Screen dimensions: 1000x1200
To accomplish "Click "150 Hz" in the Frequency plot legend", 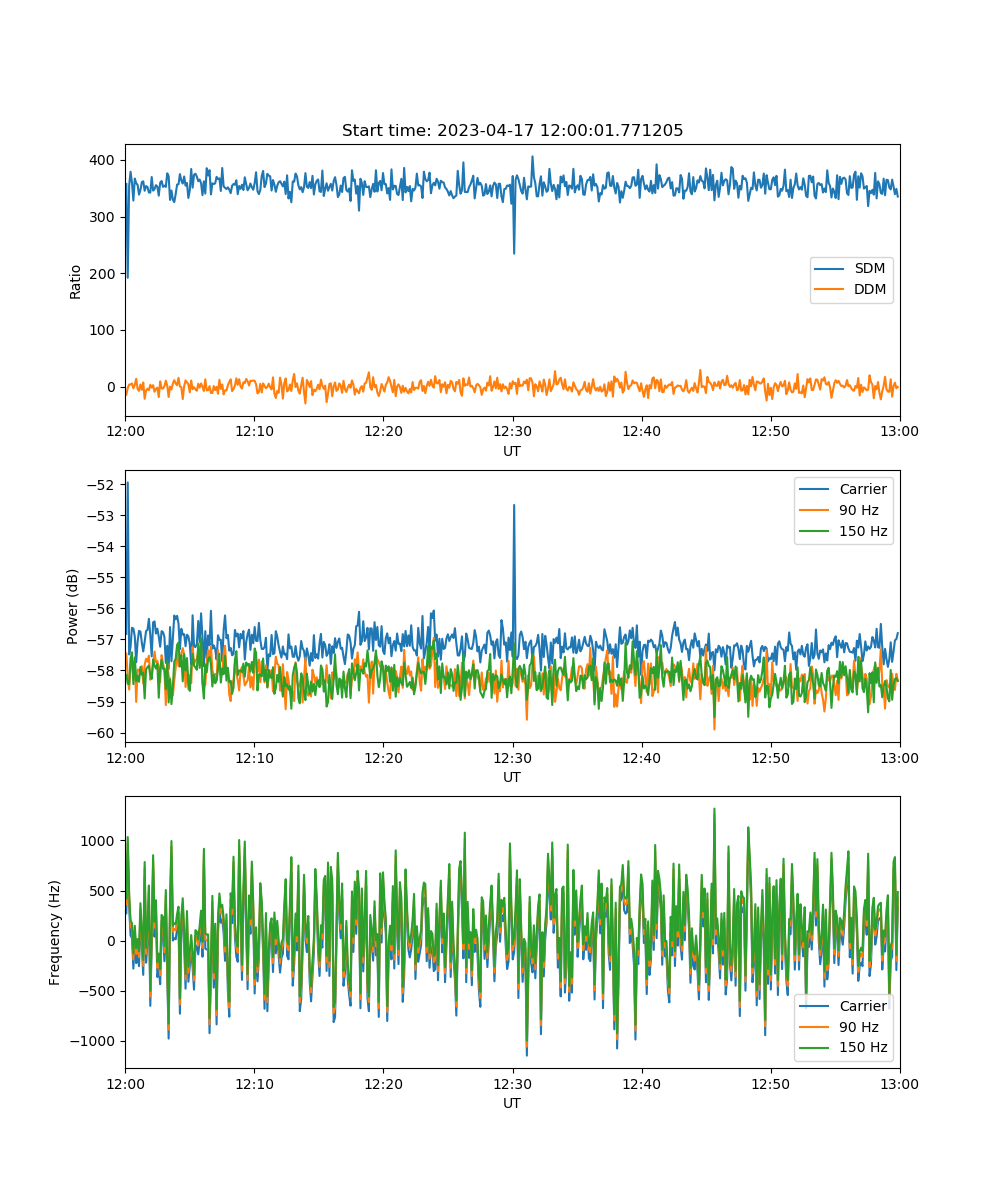I will point(863,1048).
